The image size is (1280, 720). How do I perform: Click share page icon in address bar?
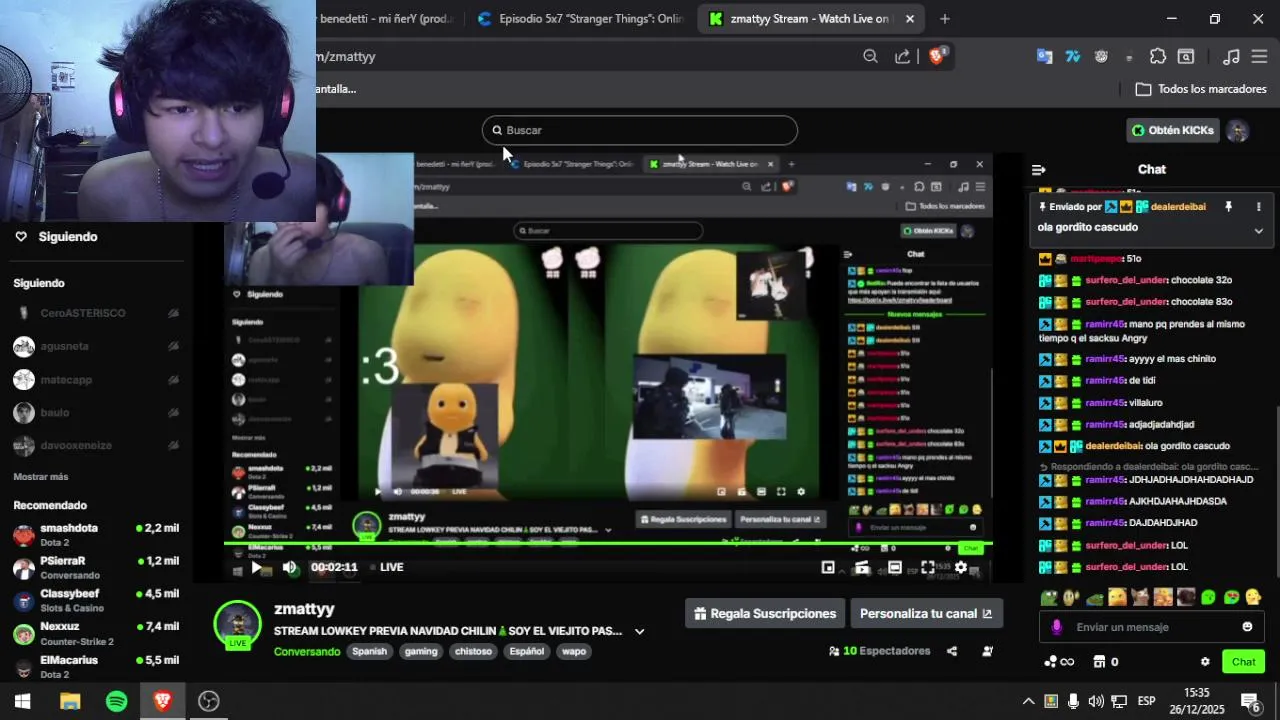tap(903, 57)
